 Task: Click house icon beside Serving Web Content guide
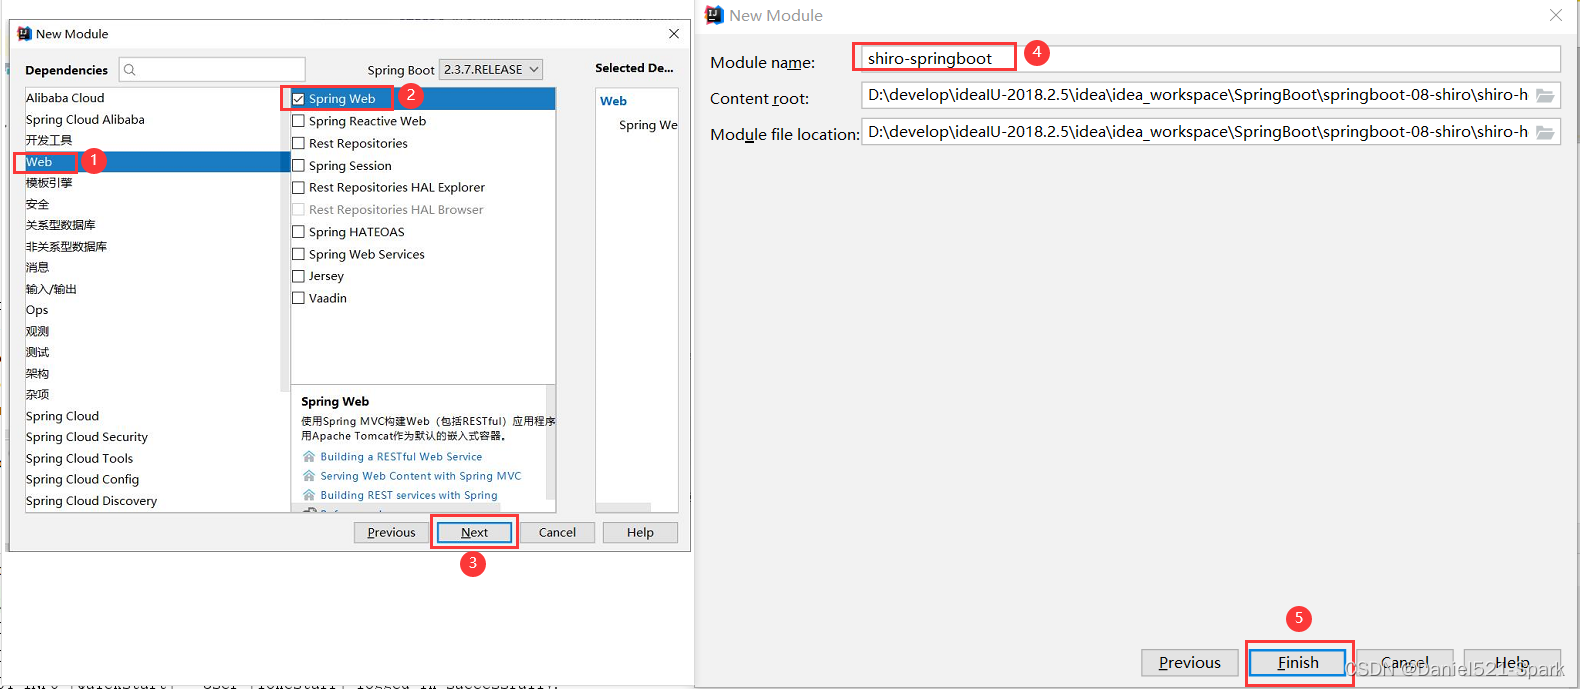click(309, 476)
